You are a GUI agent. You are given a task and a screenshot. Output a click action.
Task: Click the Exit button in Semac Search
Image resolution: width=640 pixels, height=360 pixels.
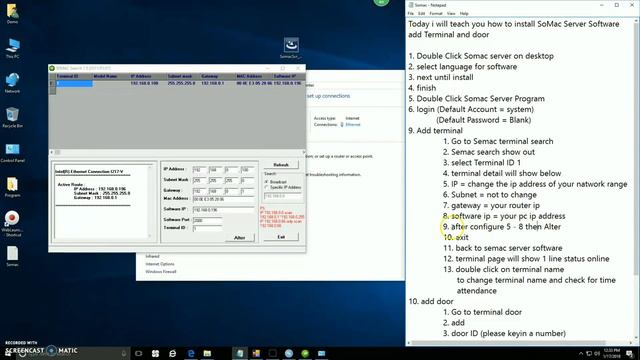click(281, 237)
